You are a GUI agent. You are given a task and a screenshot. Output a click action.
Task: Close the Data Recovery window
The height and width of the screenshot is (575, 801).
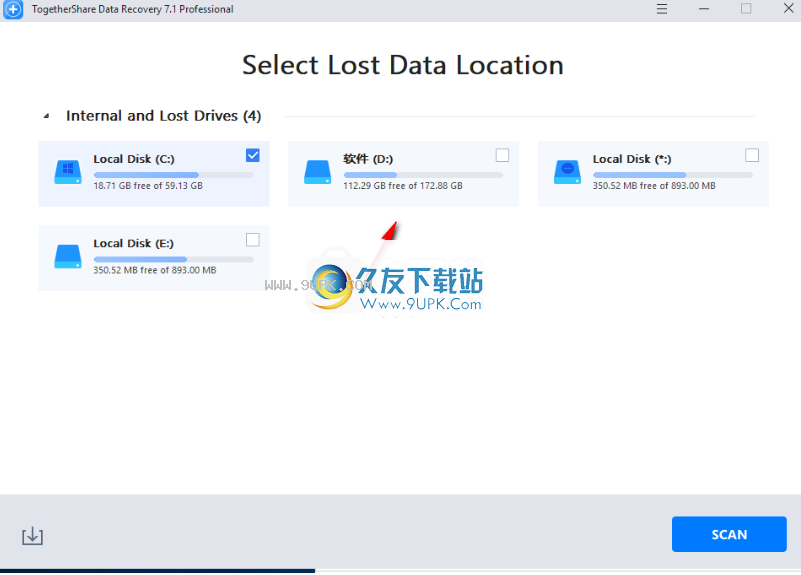point(788,9)
